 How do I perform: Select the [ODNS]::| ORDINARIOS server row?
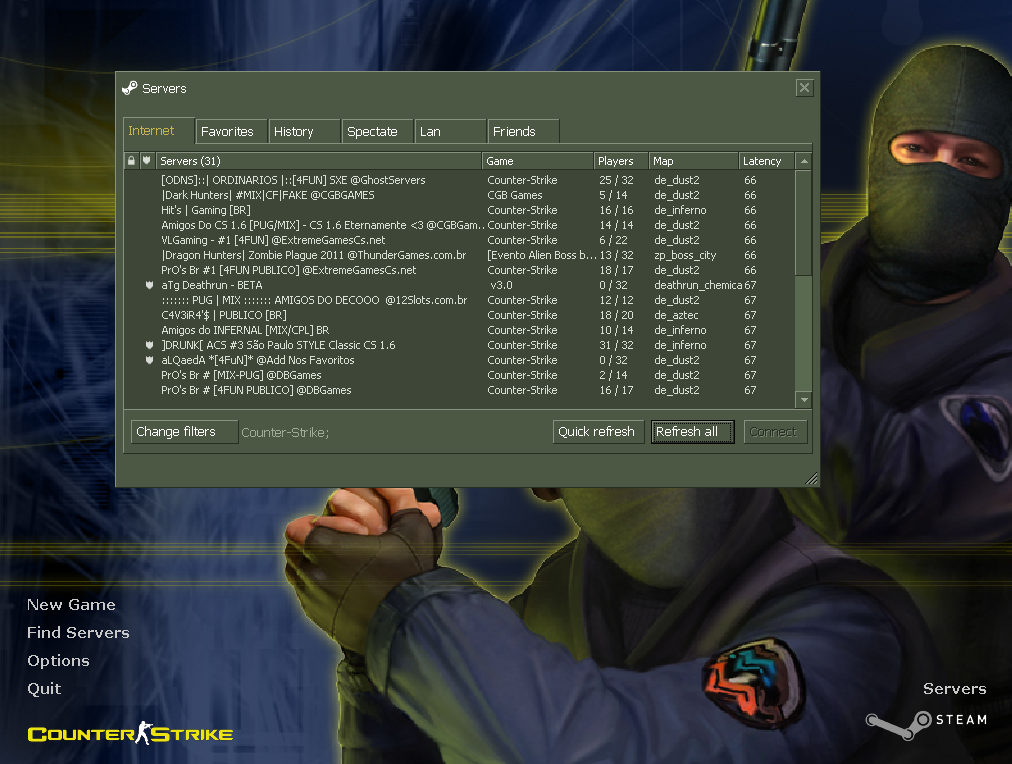460,180
